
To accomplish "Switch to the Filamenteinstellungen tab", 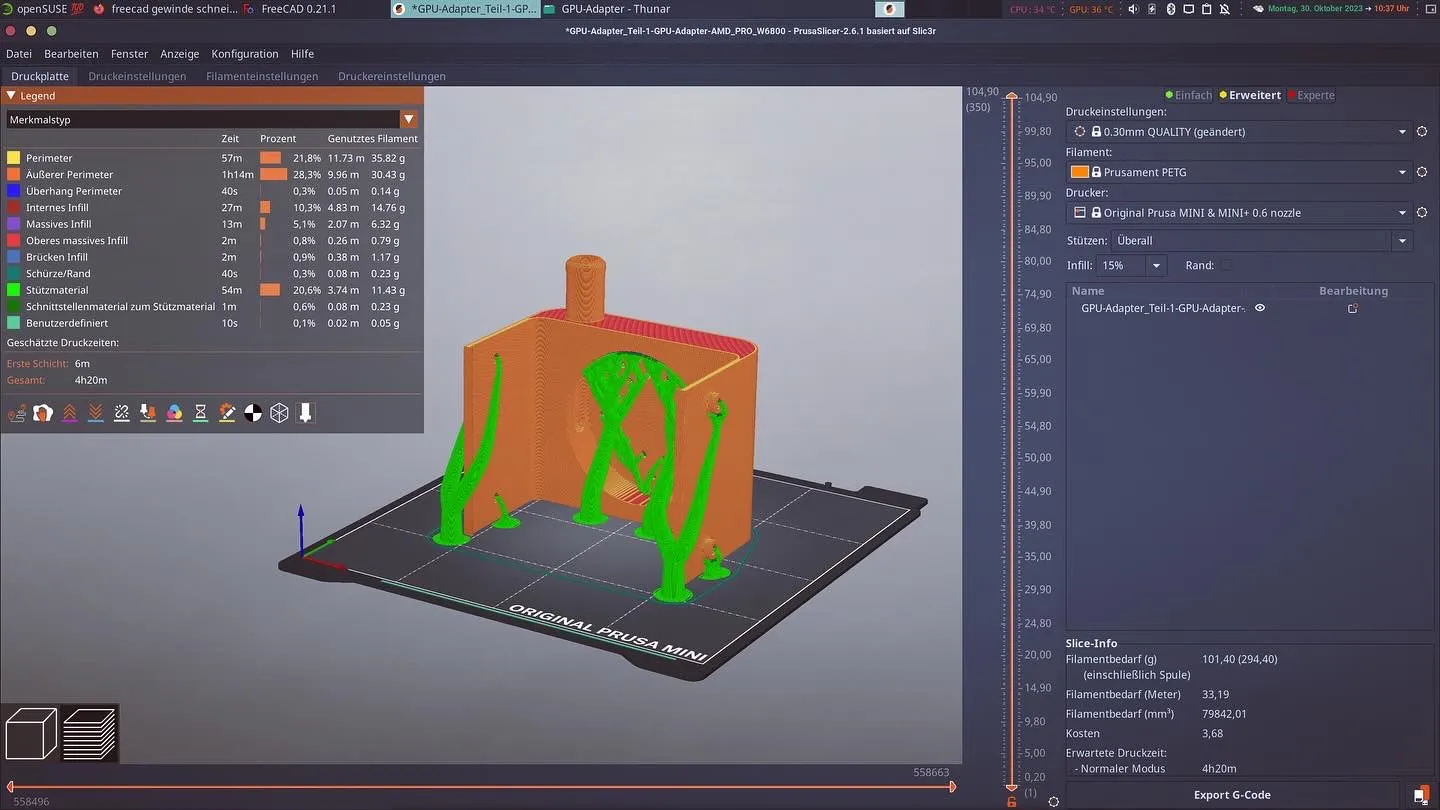I will coord(262,76).
